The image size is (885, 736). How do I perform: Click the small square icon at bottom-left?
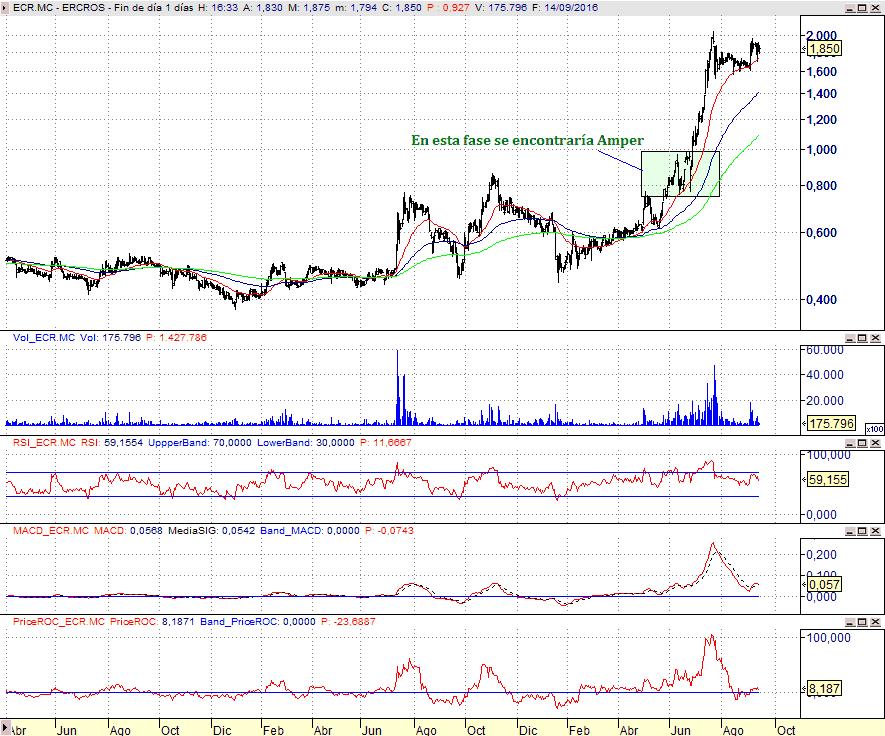7,725
